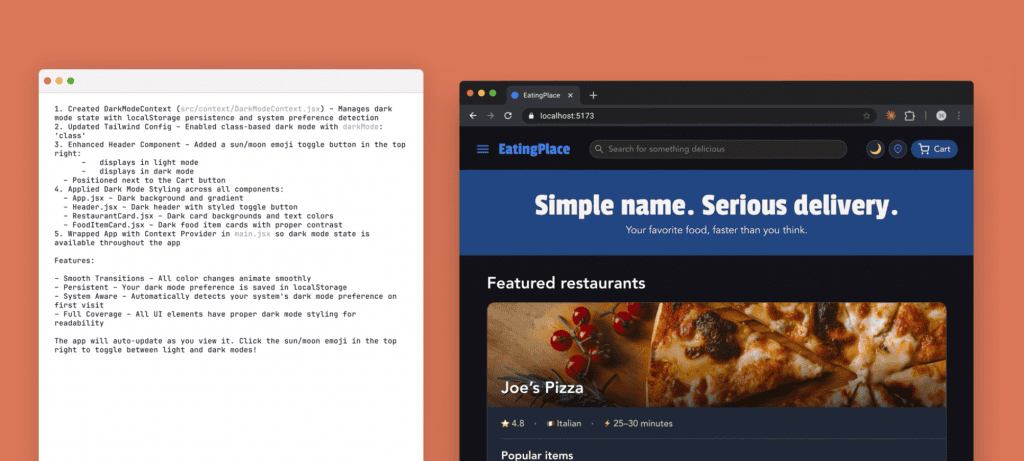
Task: Select the EatingPlace browser tab
Action: coord(540,95)
